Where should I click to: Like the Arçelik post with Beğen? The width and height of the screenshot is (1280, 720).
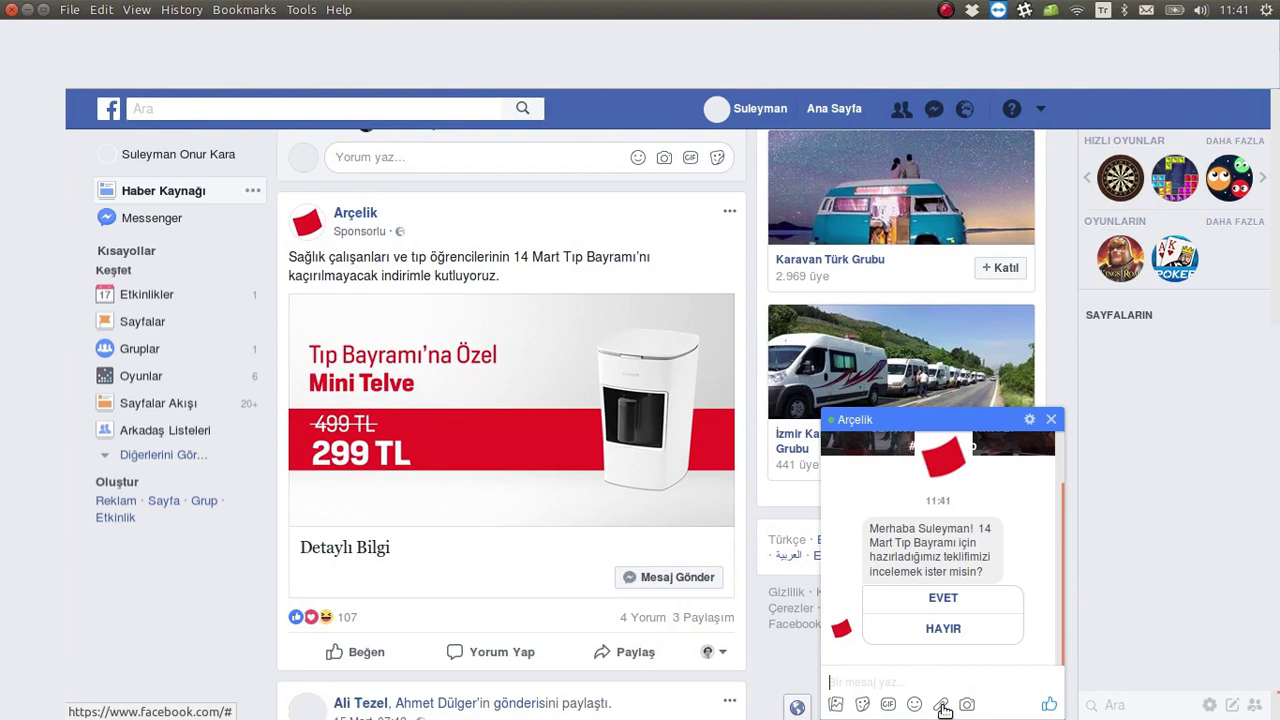click(x=355, y=652)
